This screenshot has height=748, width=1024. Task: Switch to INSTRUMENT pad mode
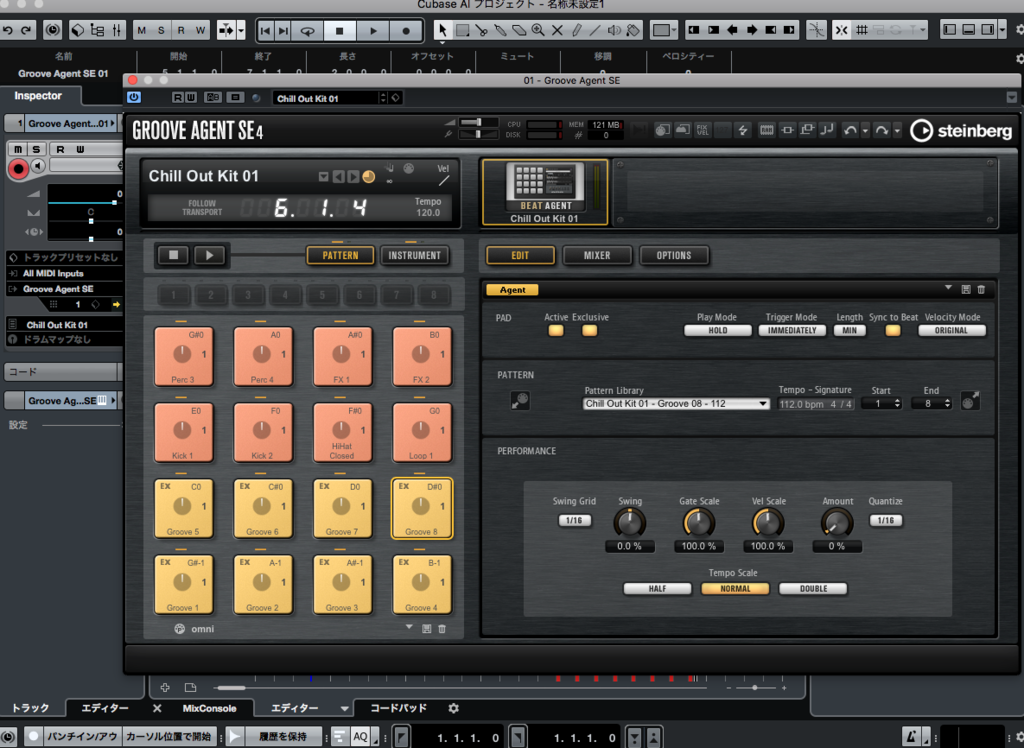(x=415, y=255)
